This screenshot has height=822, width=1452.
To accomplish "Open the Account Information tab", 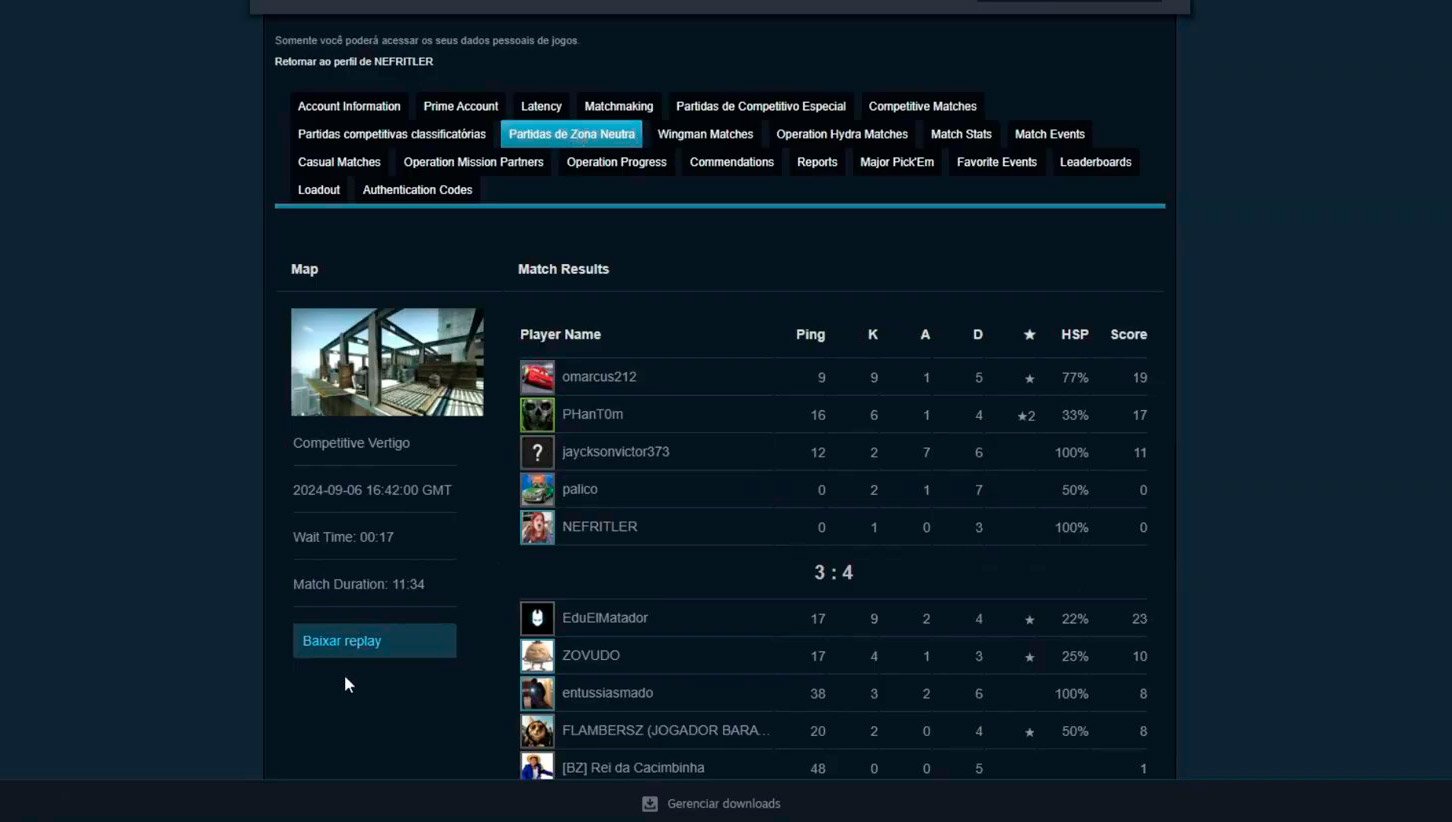I will [x=349, y=106].
